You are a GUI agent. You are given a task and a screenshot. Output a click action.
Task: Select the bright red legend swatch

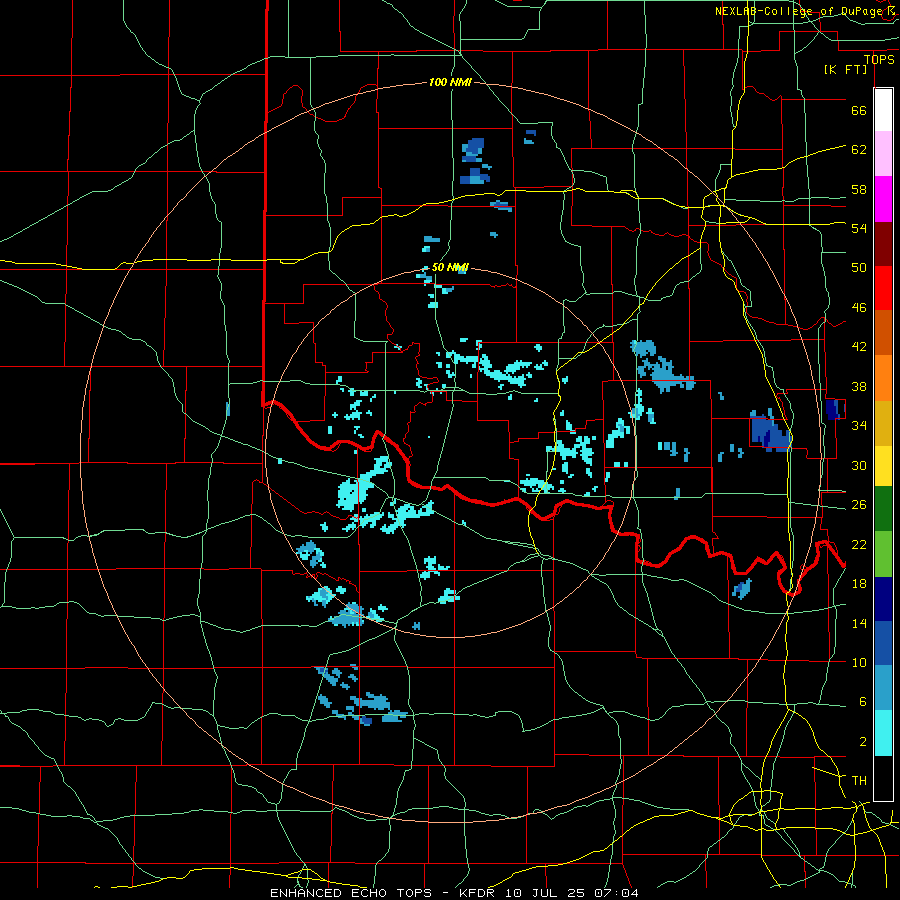click(883, 288)
